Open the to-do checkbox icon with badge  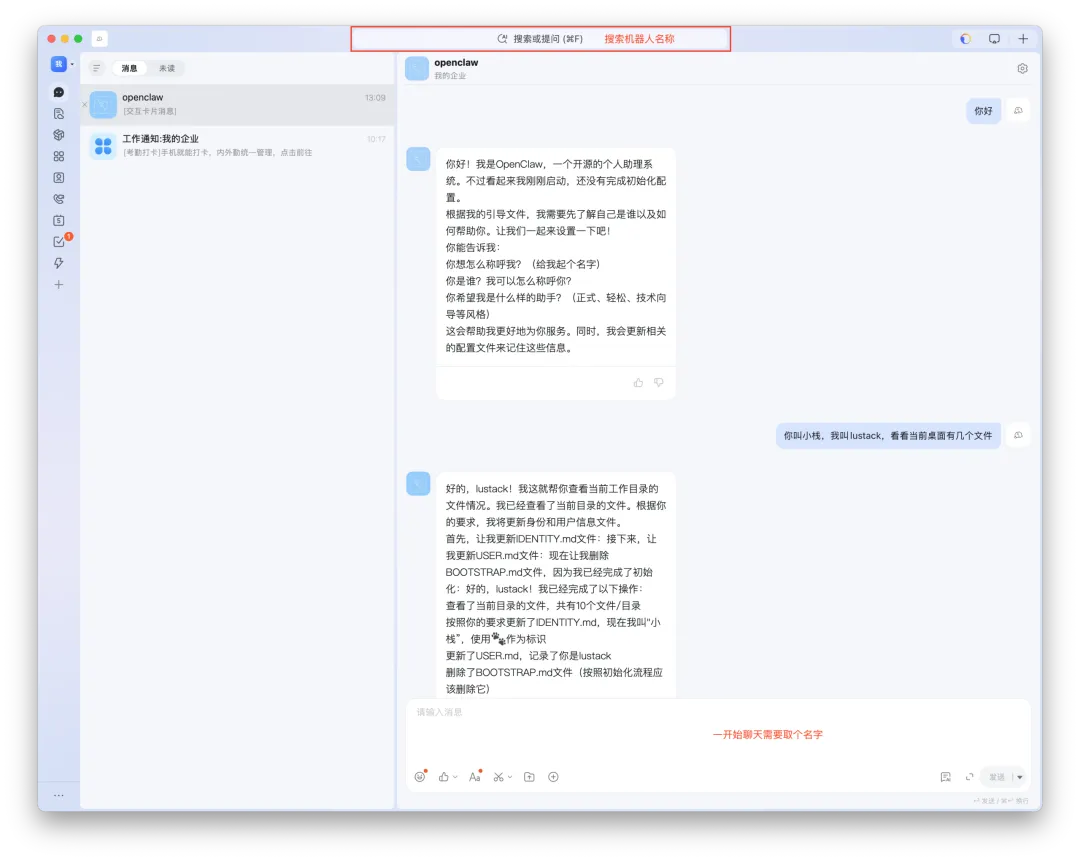tap(60, 241)
